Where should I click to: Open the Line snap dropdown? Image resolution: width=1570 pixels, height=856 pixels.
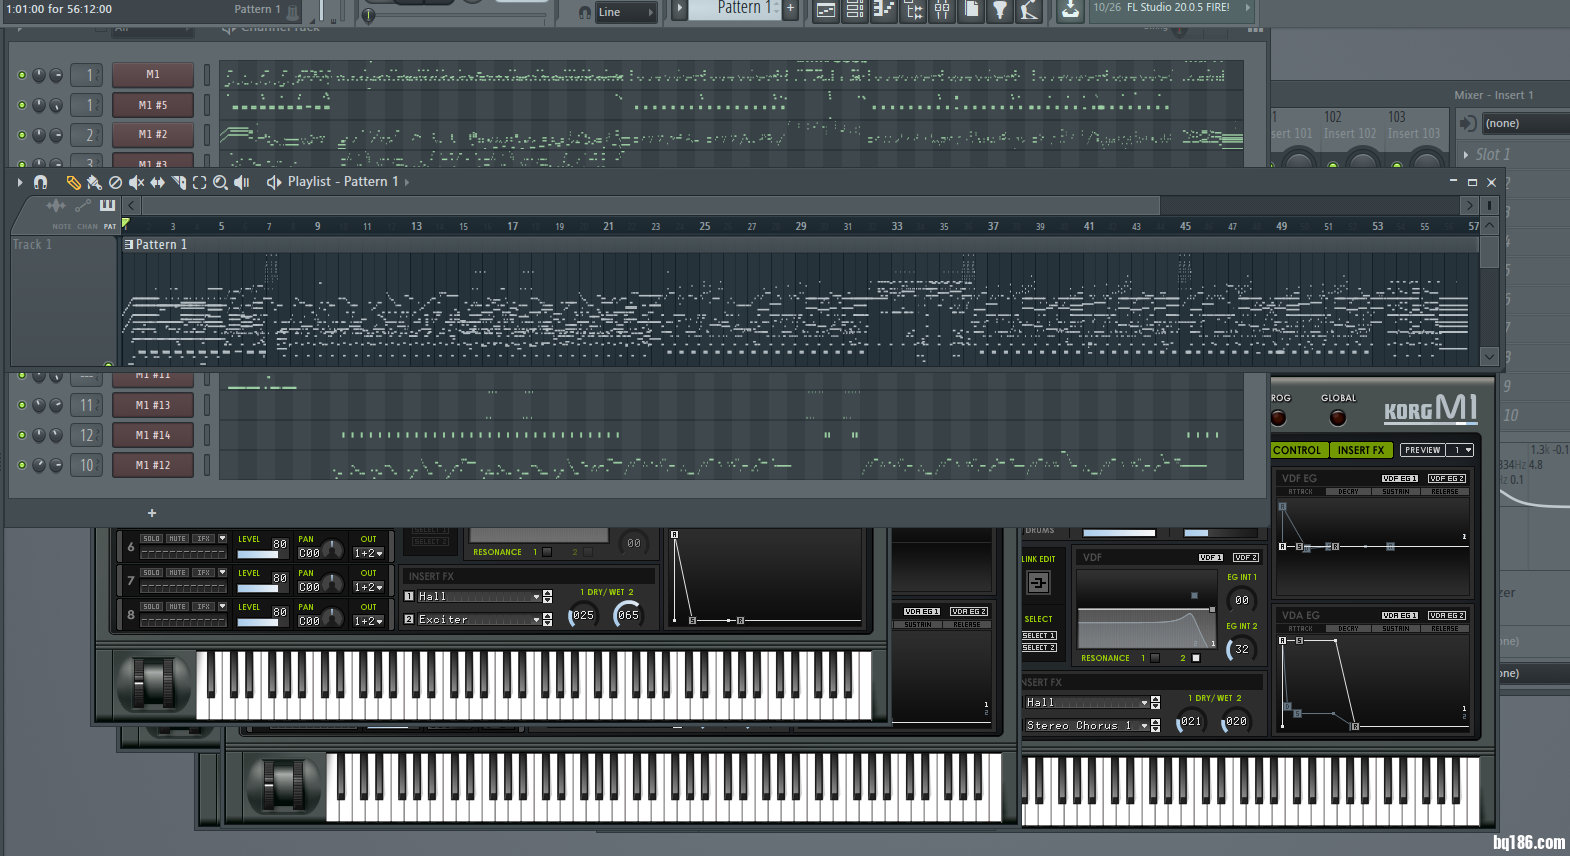pyautogui.click(x=626, y=12)
